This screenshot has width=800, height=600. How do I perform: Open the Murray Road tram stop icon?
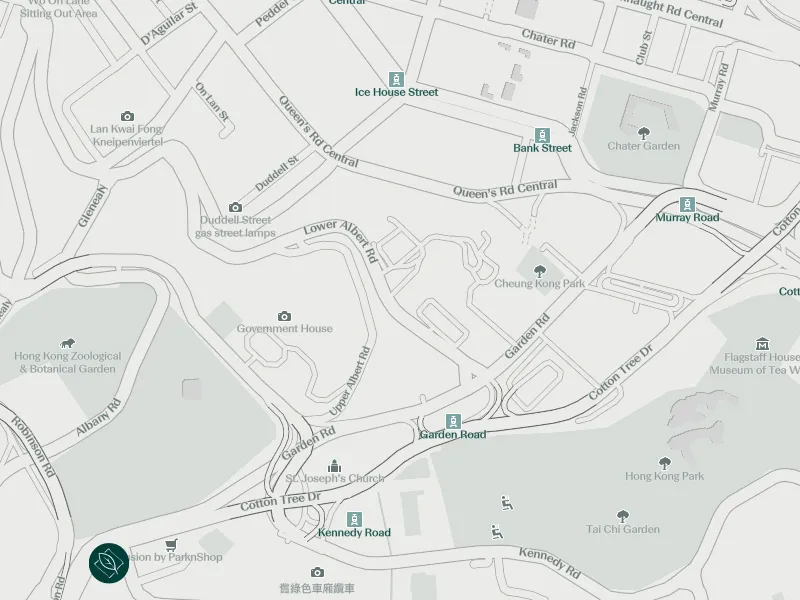pos(687,205)
